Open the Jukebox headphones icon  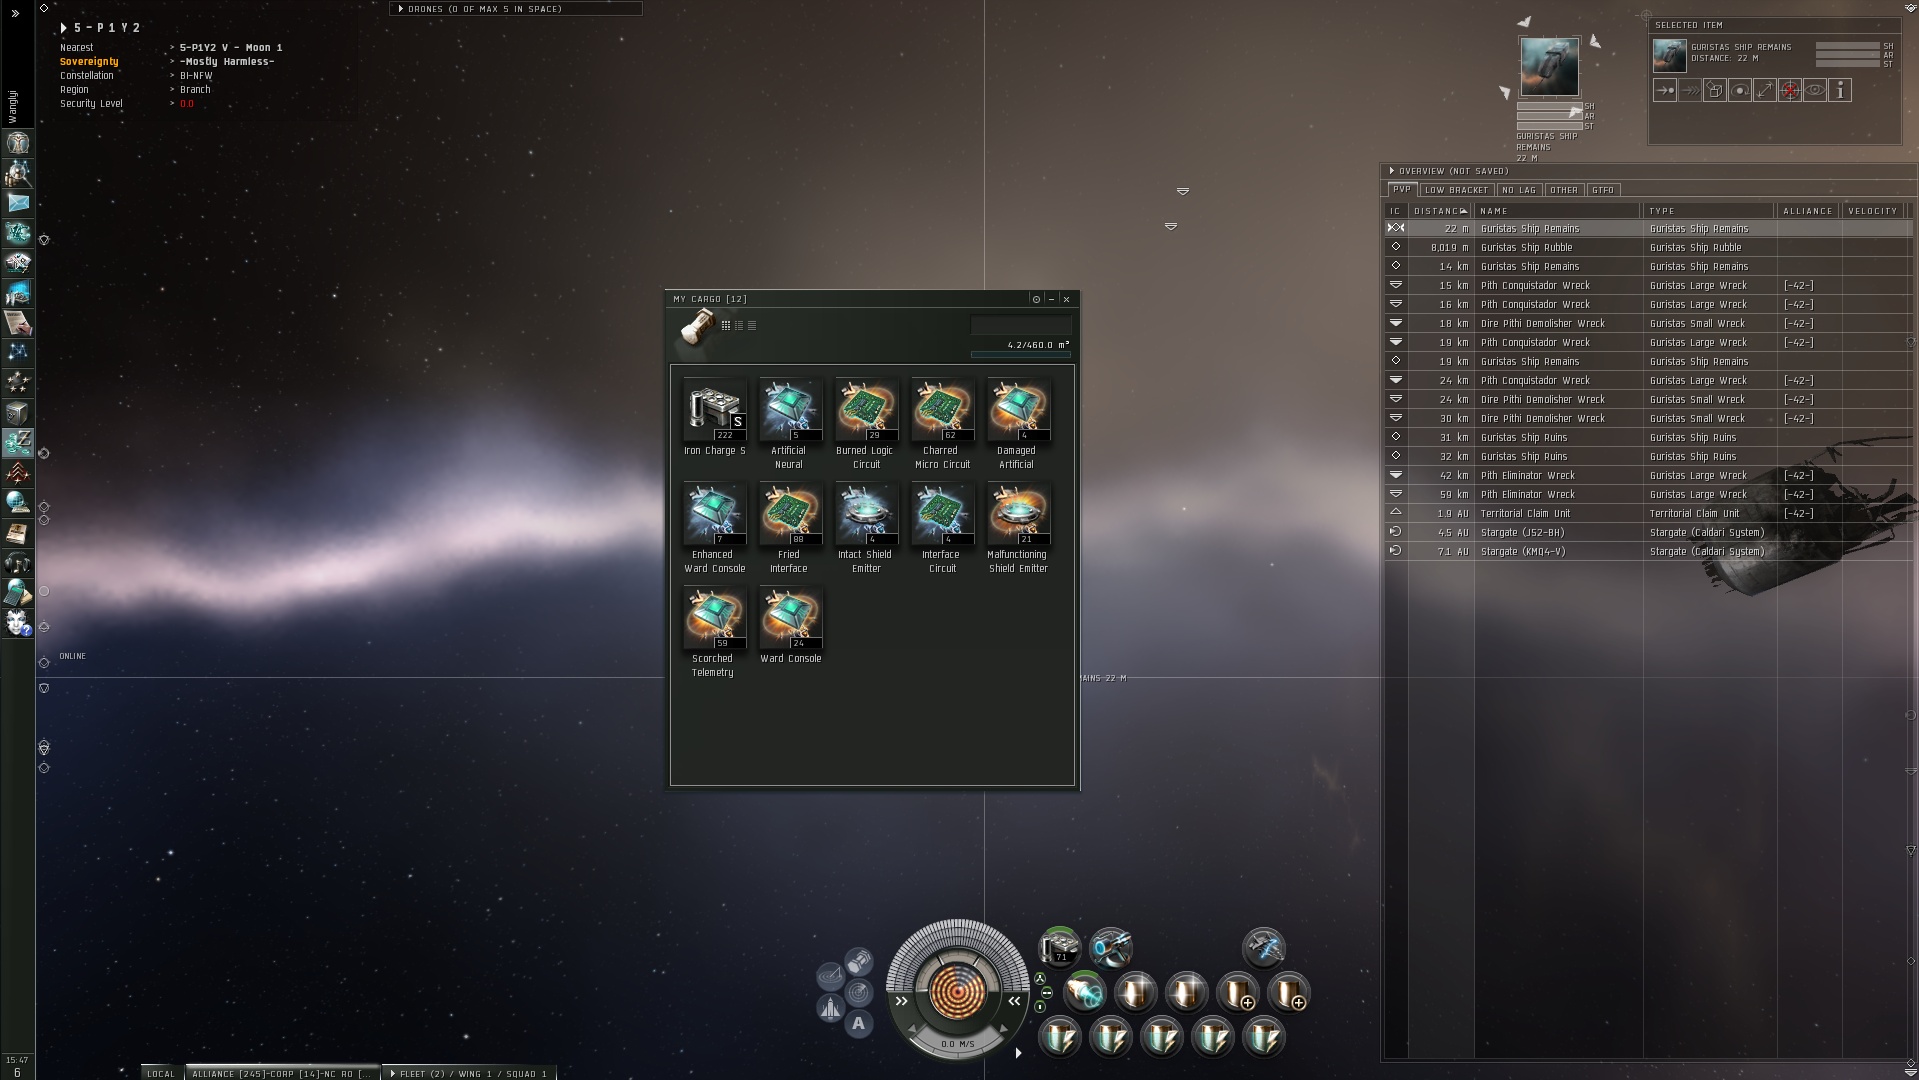point(18,563)
